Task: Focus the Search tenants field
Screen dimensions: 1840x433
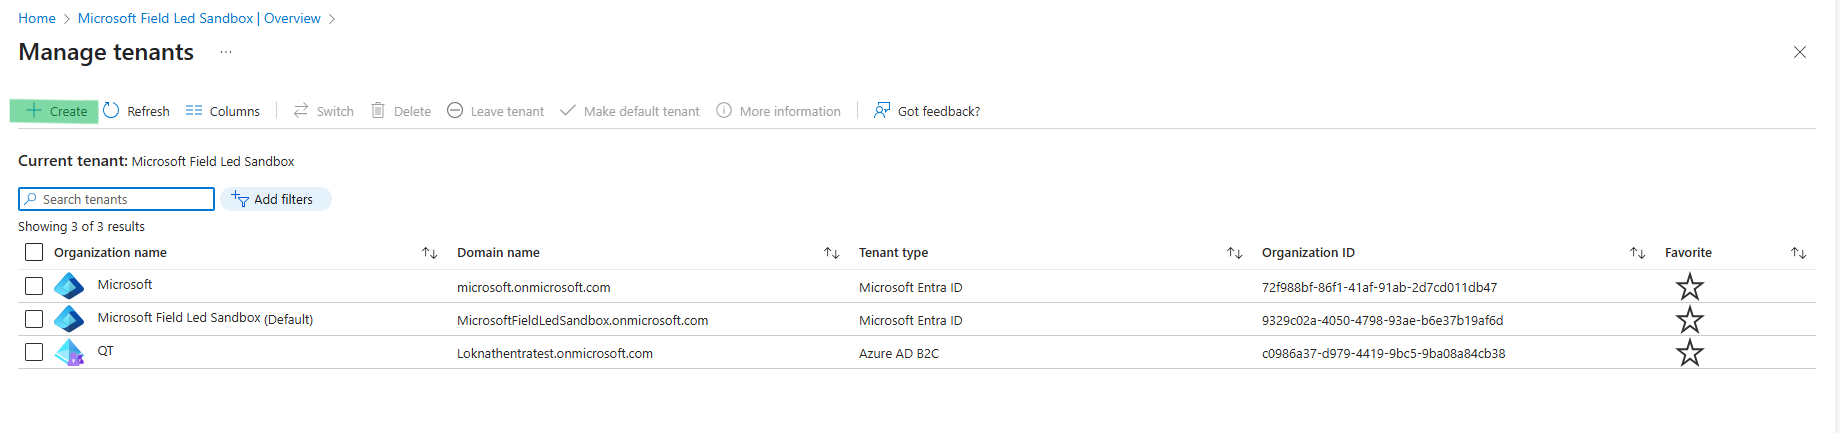Action: [x=116, y=199]
